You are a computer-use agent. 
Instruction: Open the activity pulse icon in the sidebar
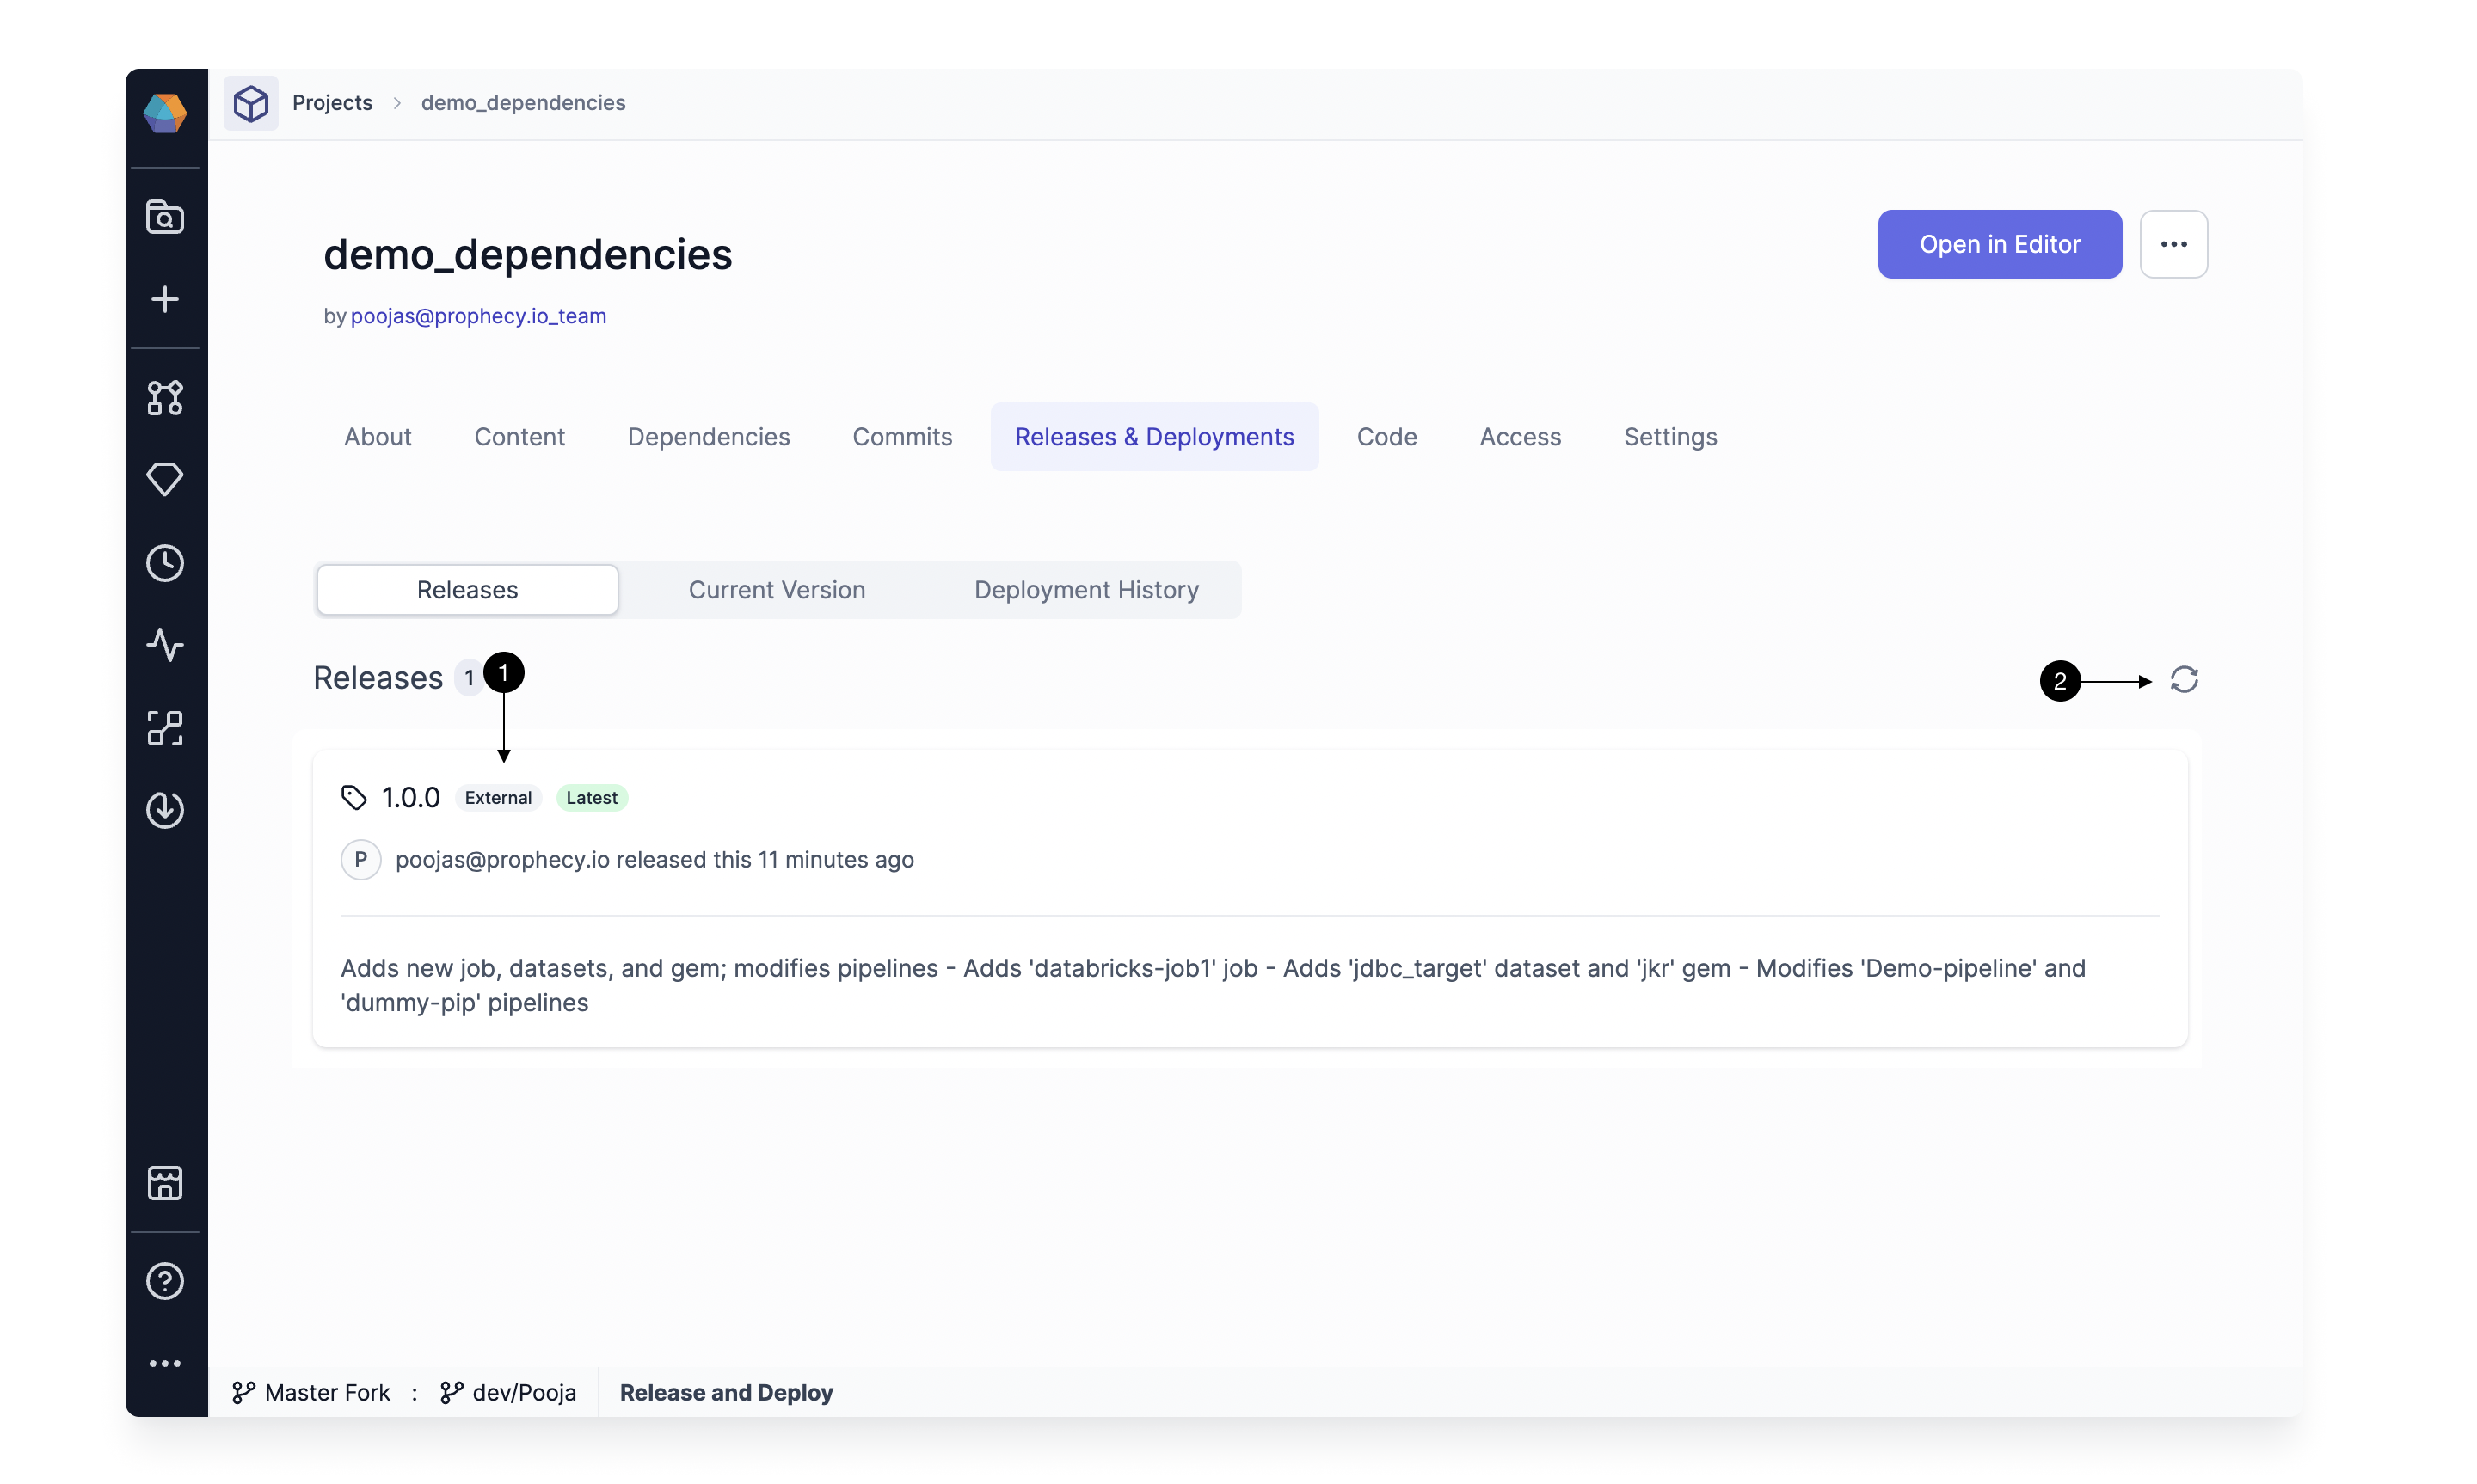(x=165, y=645)
